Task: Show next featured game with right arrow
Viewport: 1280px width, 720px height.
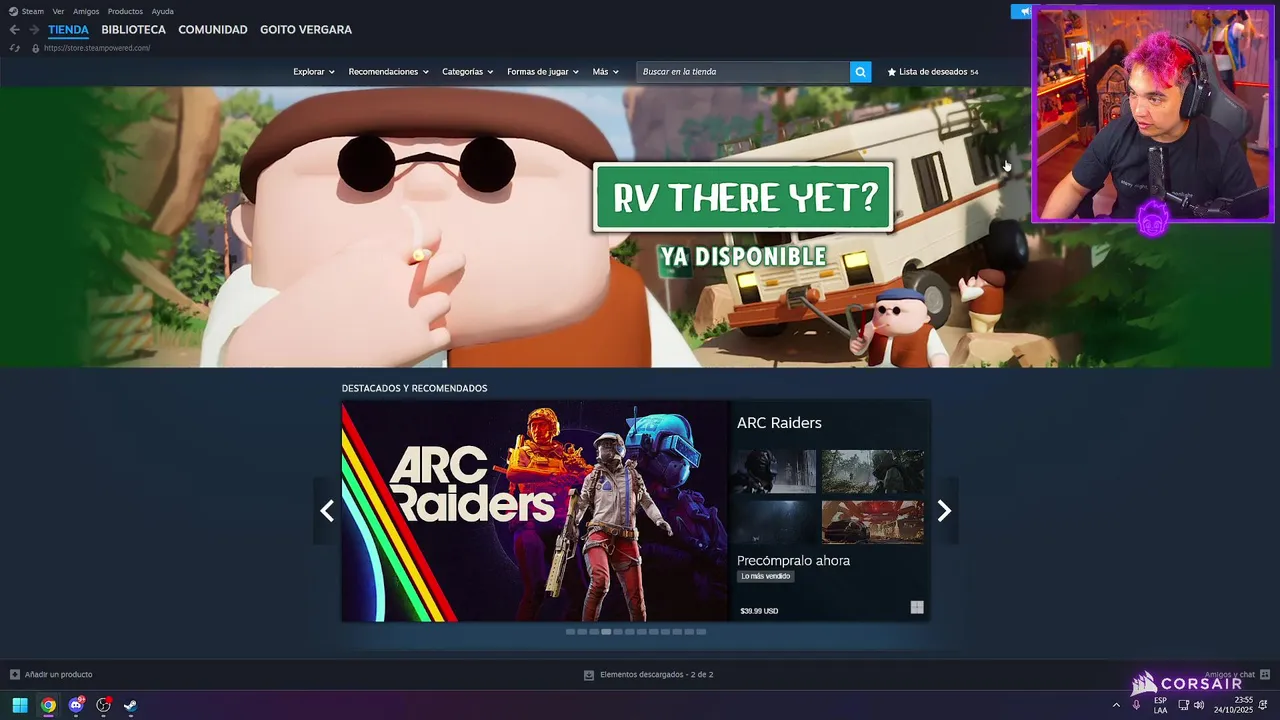Action: click(x=944, y=511)
